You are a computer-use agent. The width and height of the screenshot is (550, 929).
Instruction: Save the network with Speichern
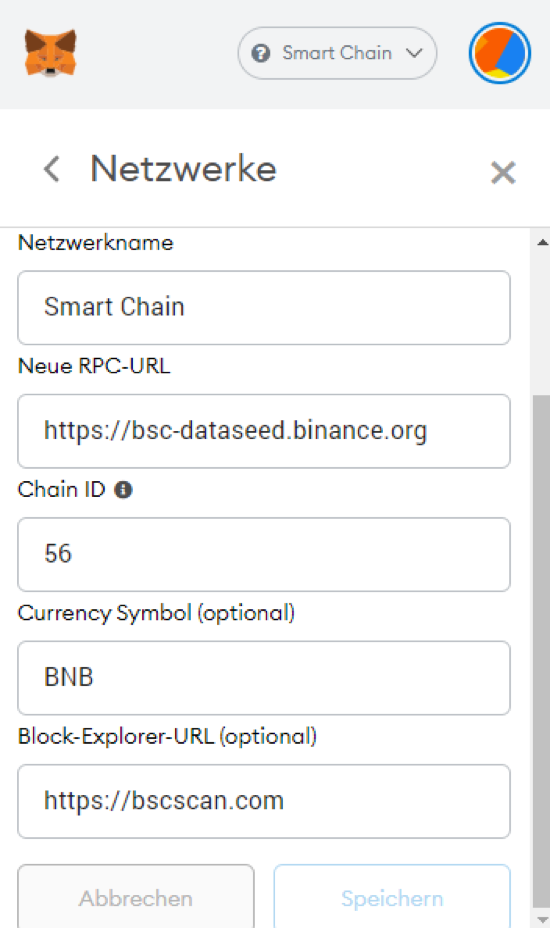pyautogui.click(x=392, y=896)
